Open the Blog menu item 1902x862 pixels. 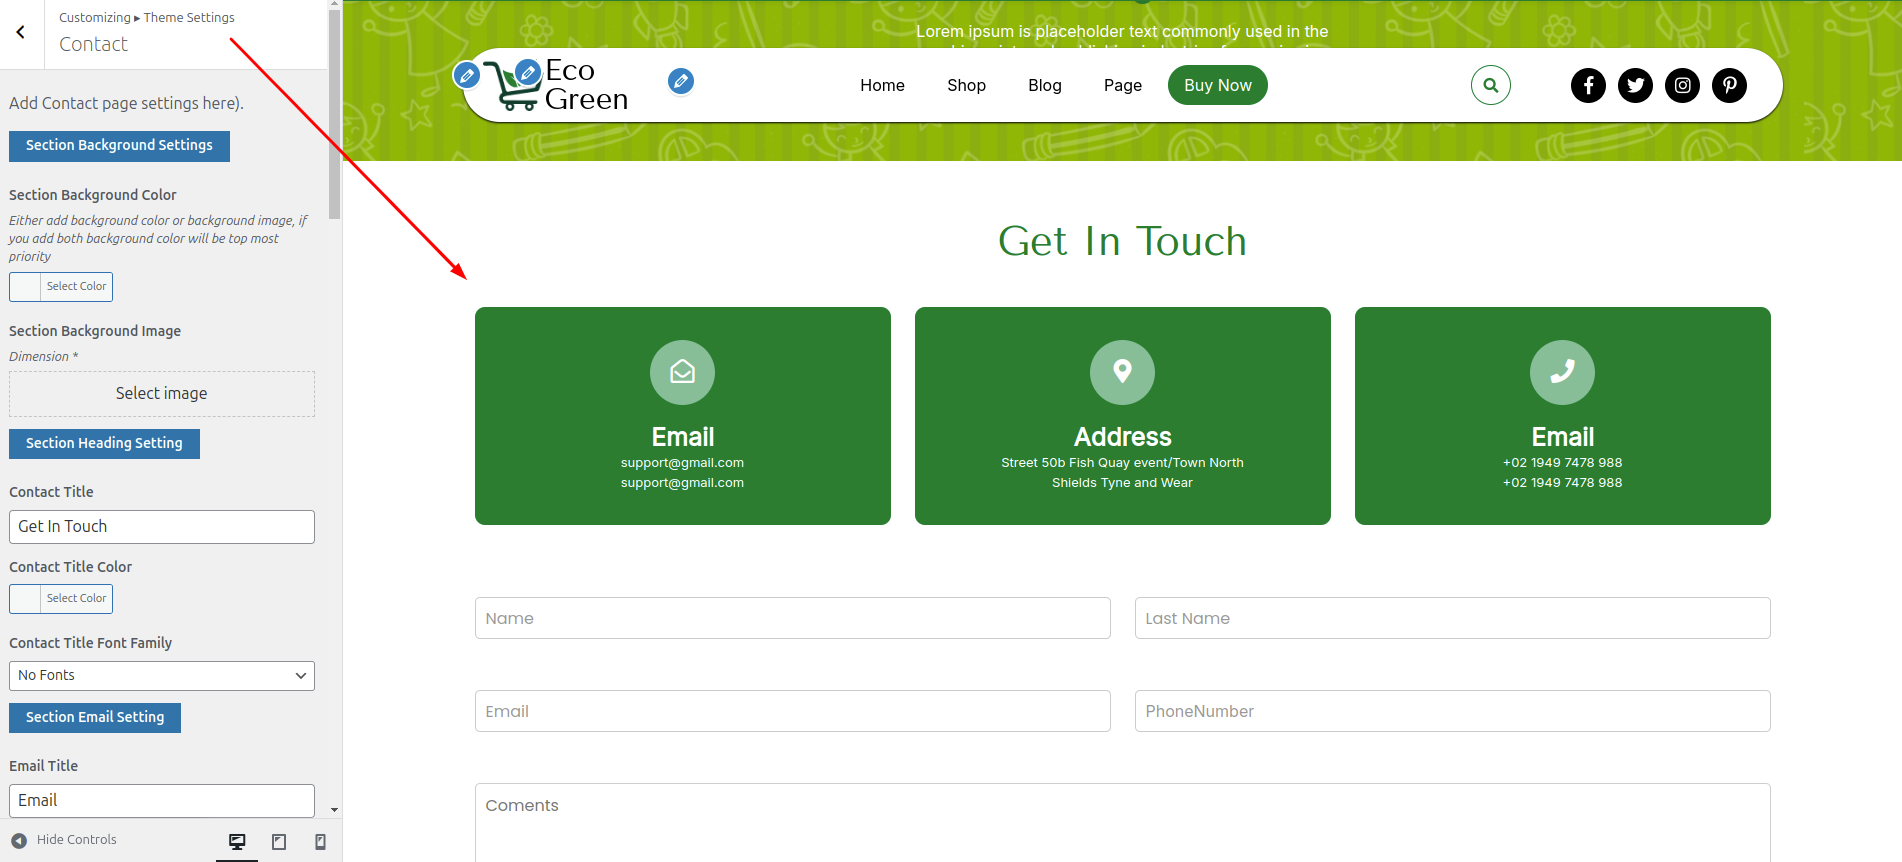(x=1044, y=86)
